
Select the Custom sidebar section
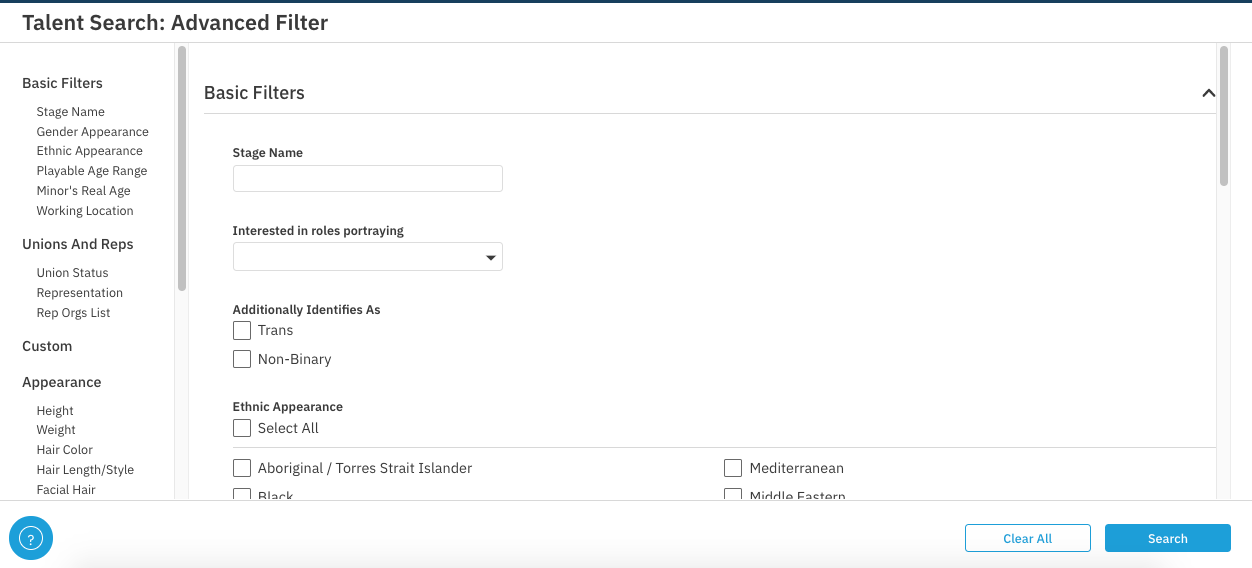pyautogui.click(x=47, y=346)
